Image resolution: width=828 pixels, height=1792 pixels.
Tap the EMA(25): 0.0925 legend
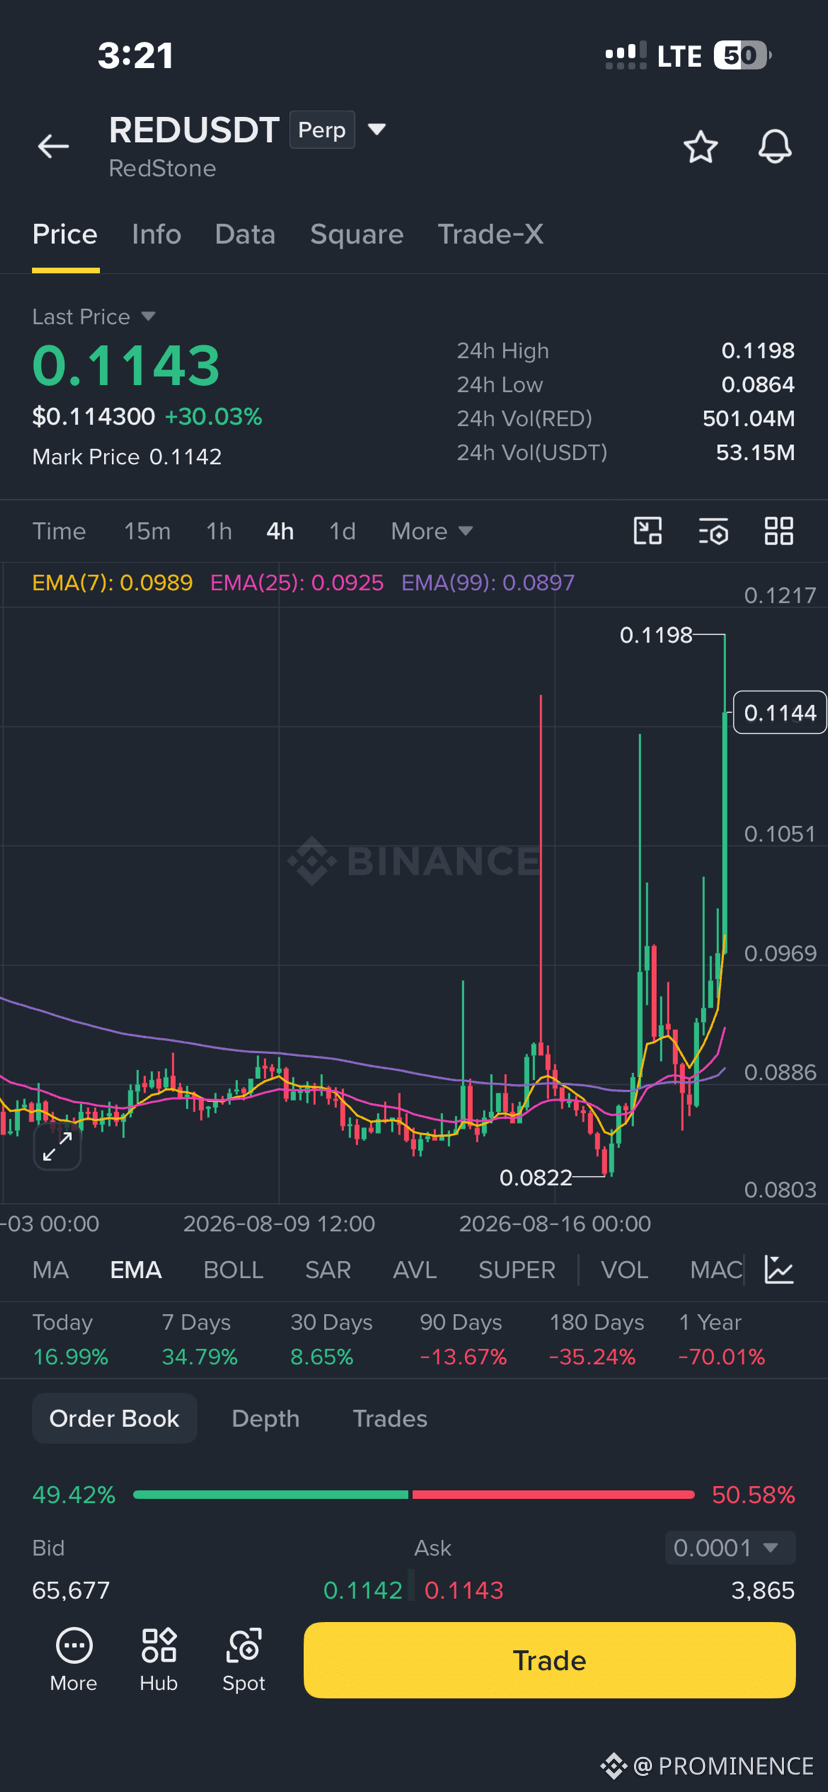(297, 583)
